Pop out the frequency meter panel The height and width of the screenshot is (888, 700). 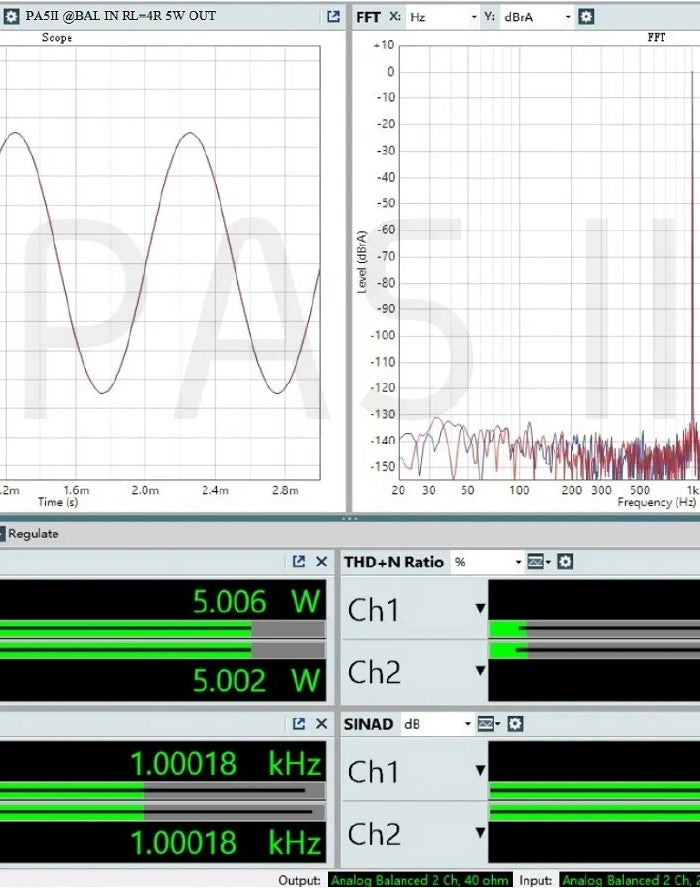299,723
